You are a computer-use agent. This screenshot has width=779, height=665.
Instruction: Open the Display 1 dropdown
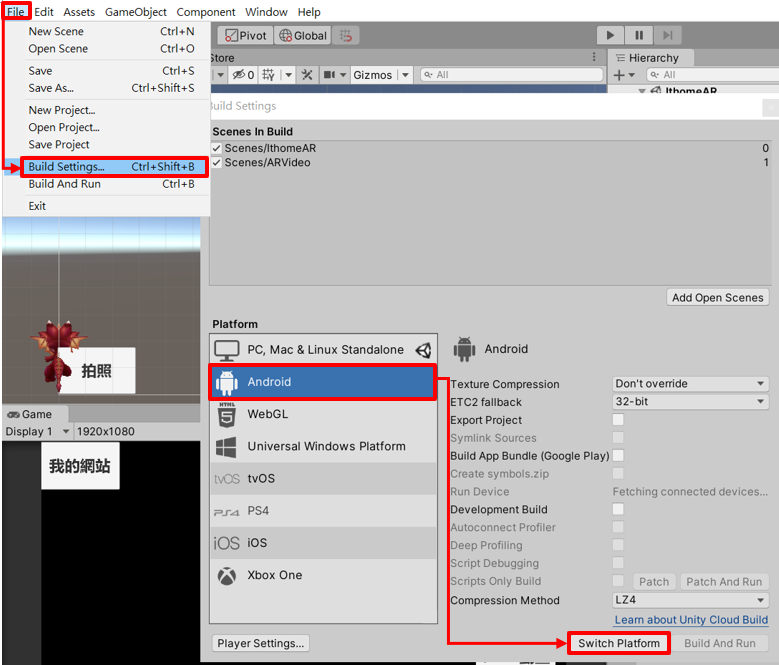coord(38,431)
